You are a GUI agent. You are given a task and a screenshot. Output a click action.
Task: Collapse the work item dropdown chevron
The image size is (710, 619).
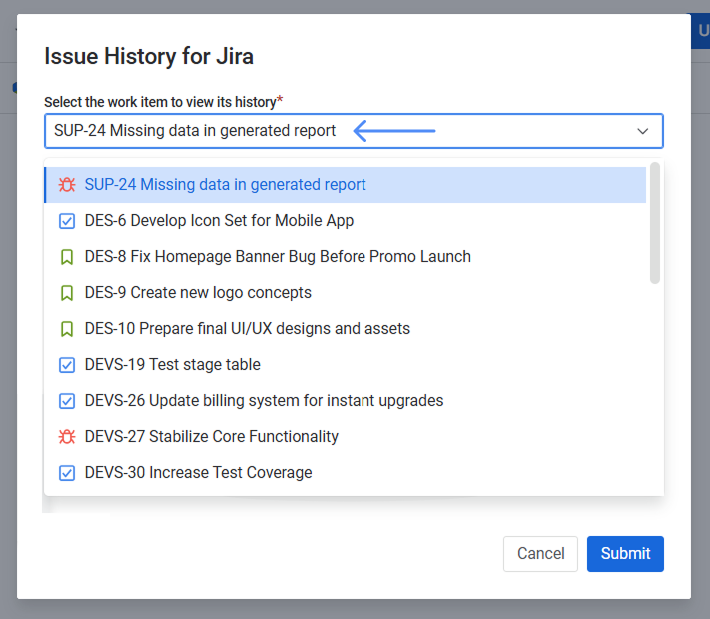pyautogui.click(x=642, y=131)
